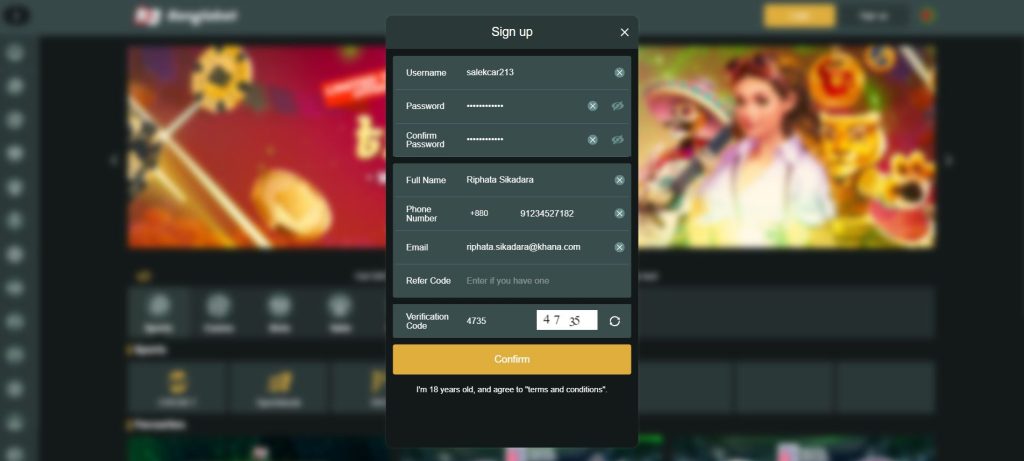This screenshot has height=461, width=1024.
Task: Click the phone number 91234527182 field
Action: (x=563, y=214)
